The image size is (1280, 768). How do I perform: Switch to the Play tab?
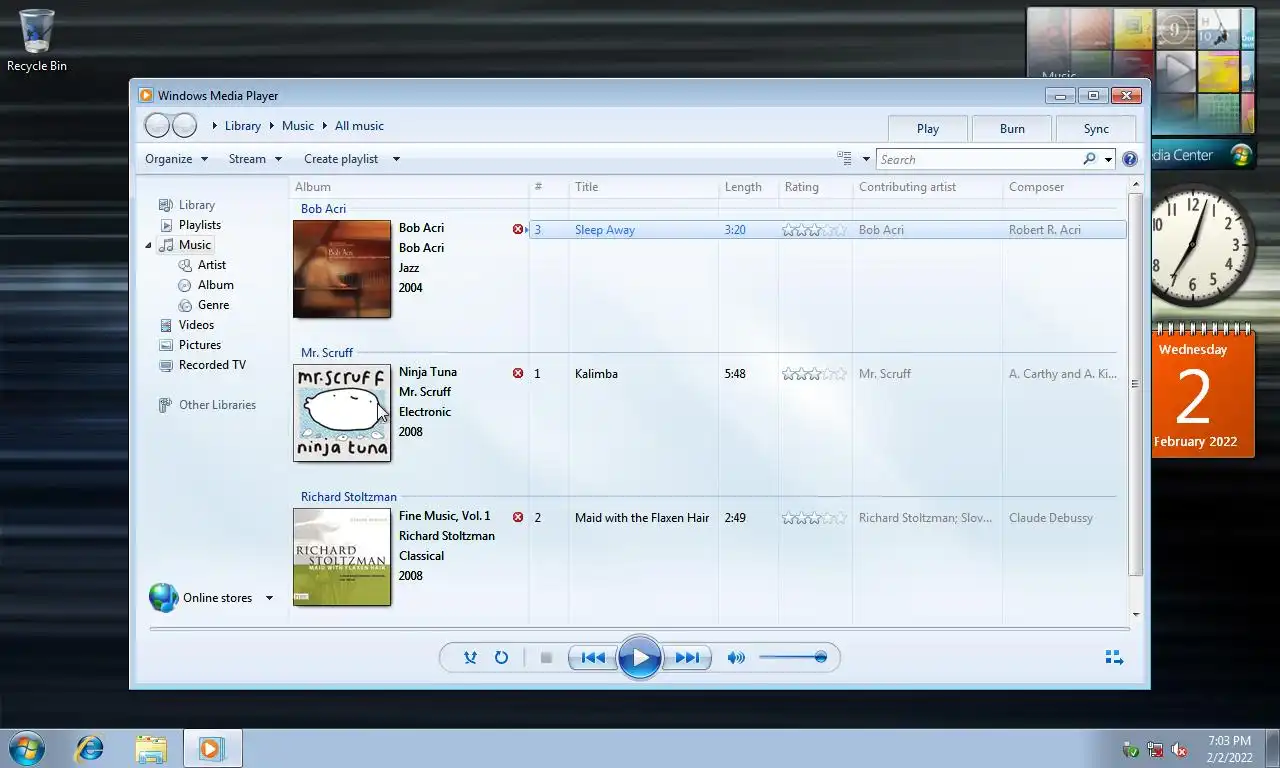click(x=928, y=128)
